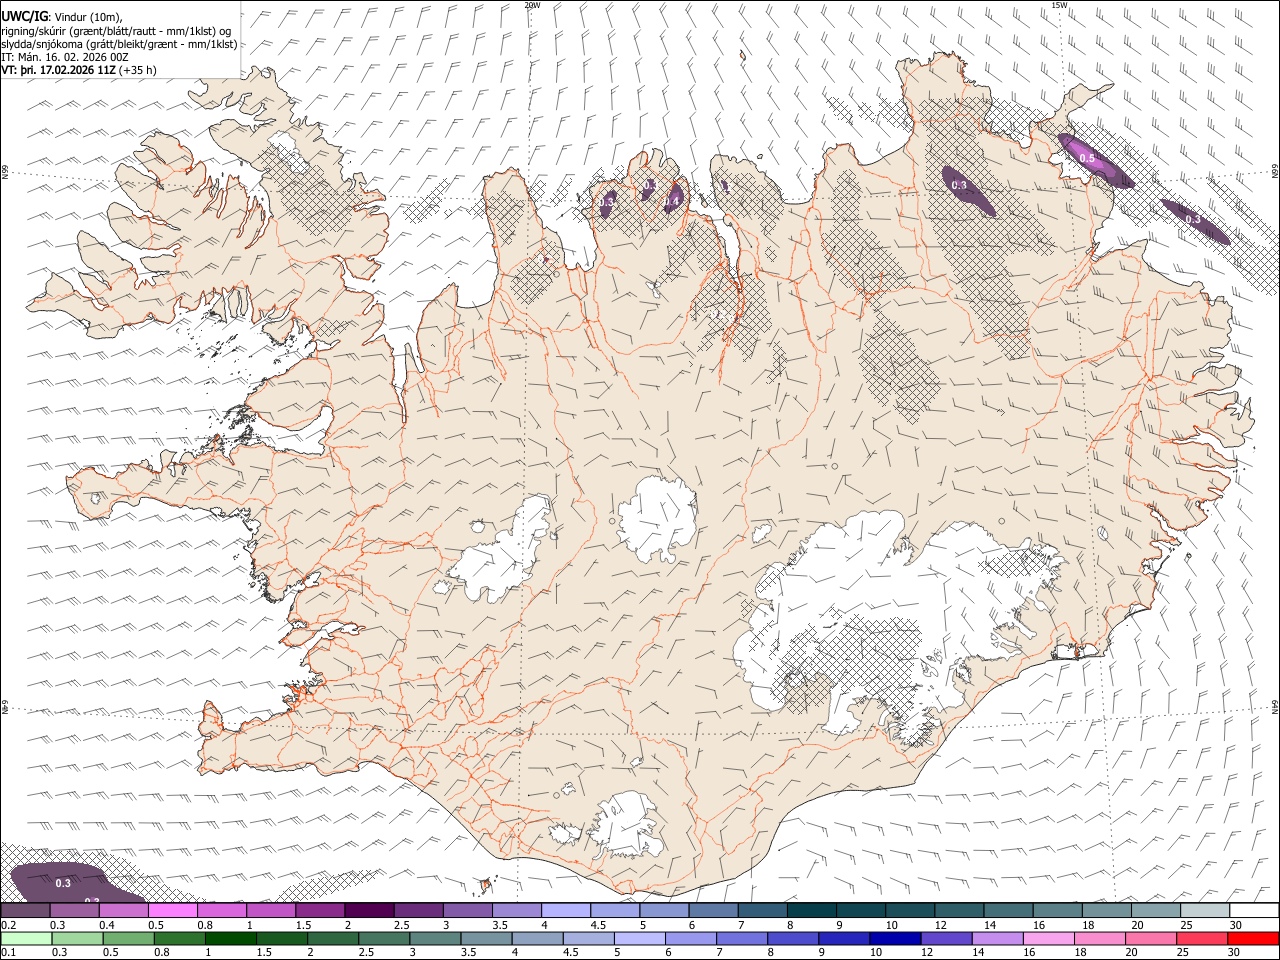Image resolution: width=1280 pixels, height=960 pixels.
Task: Click the 0.4 label on the upper legend scale
Action: tap(107, 925)
